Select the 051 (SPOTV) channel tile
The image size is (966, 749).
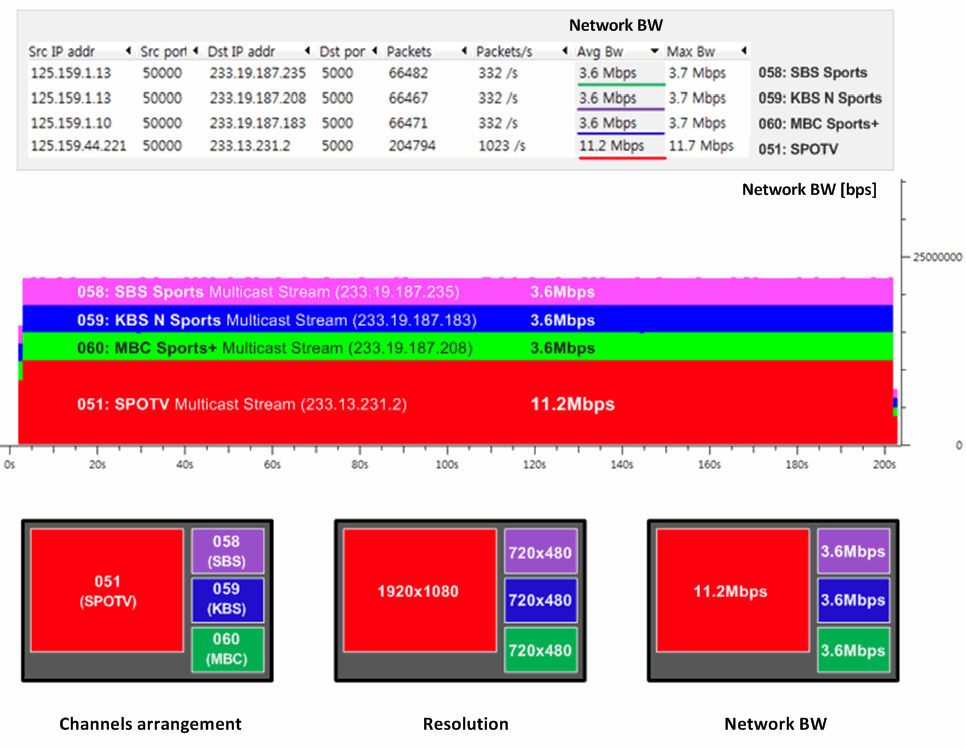[x=107, y=590]
